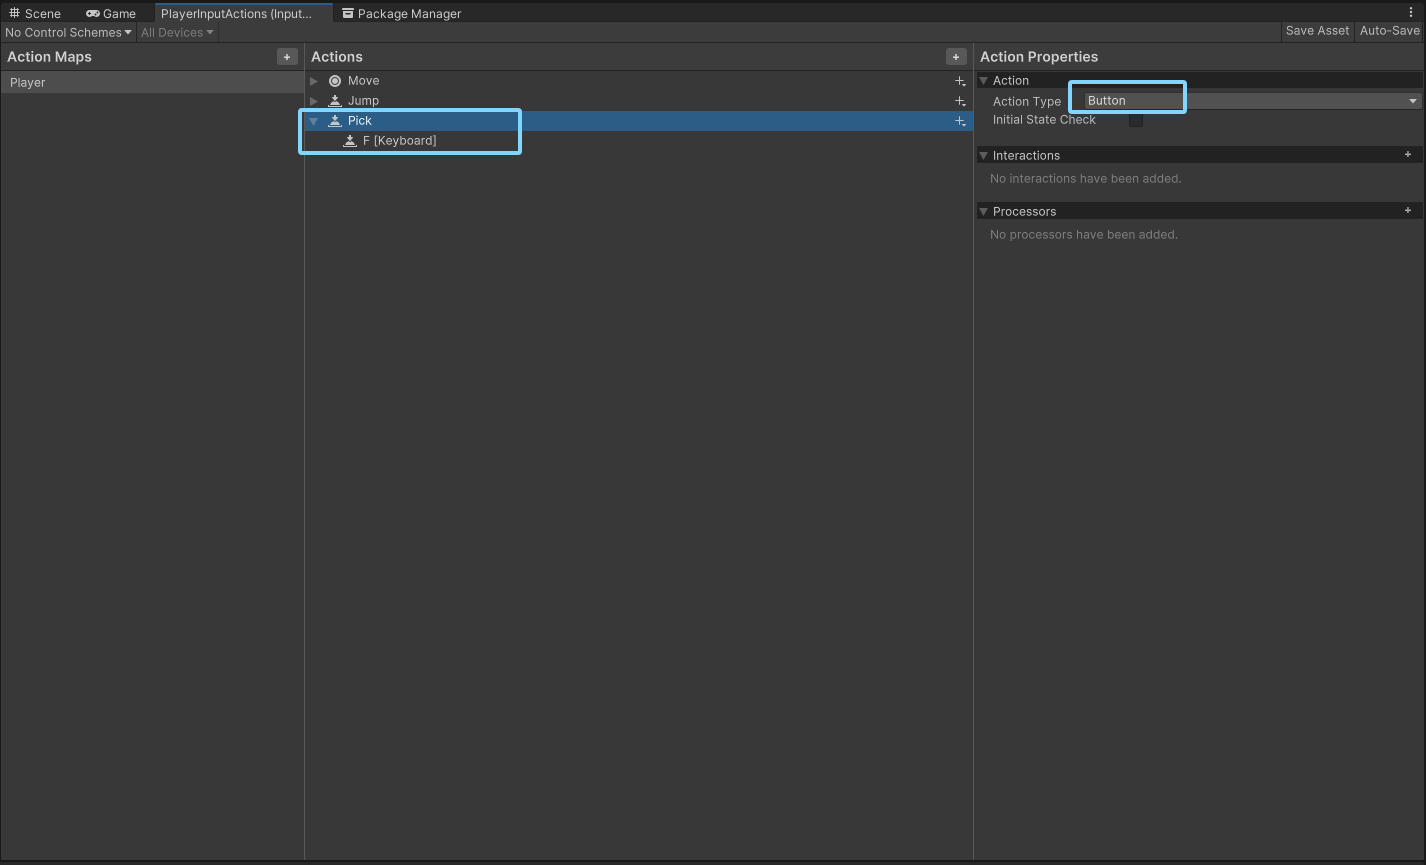Add binding to the Pick action
Image resolution: width=1426 pixels, height=865 pixels.
click(960, 121)
